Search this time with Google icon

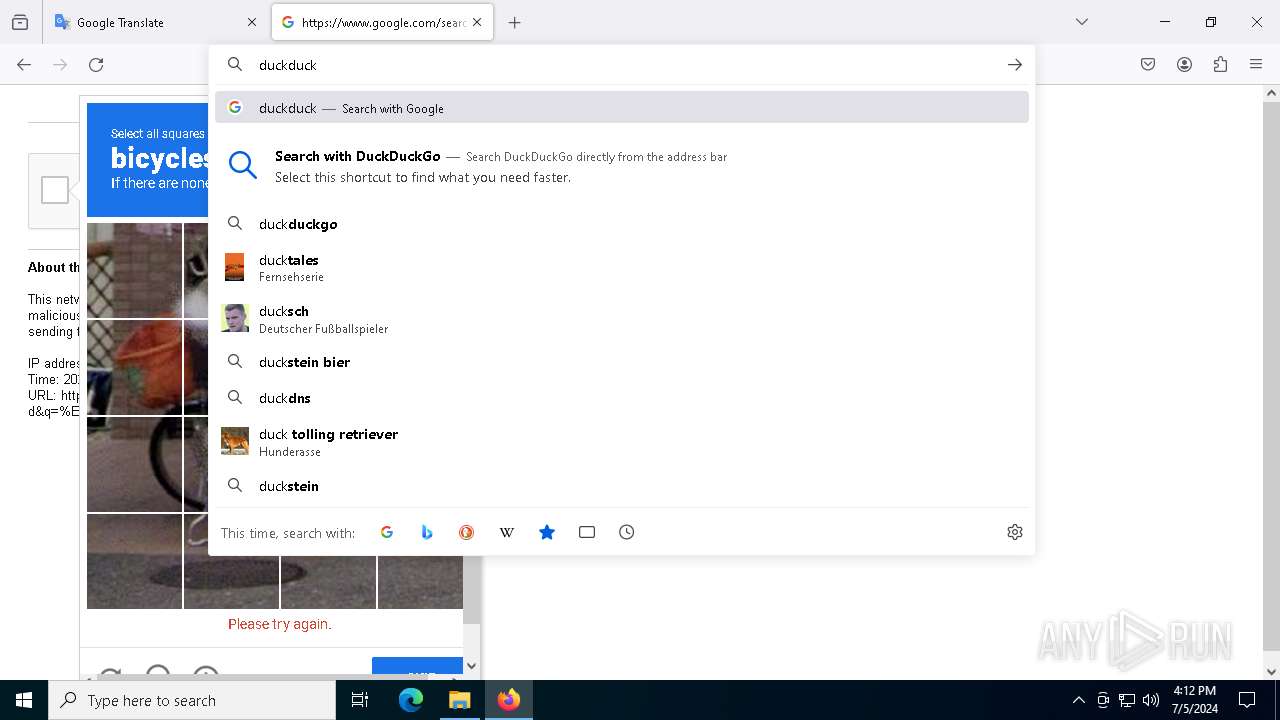(x=387, y=532)
